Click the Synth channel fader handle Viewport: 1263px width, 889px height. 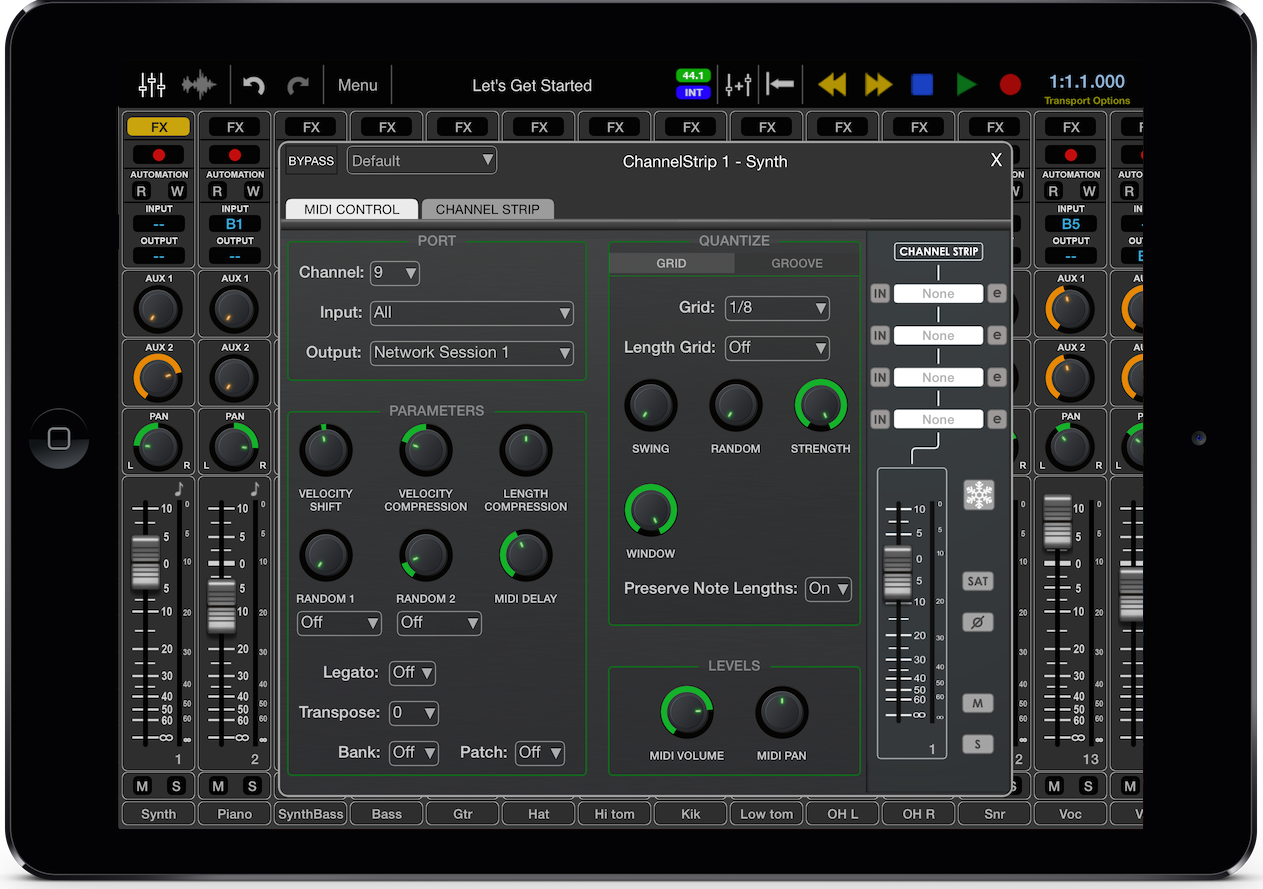[146, 562]
